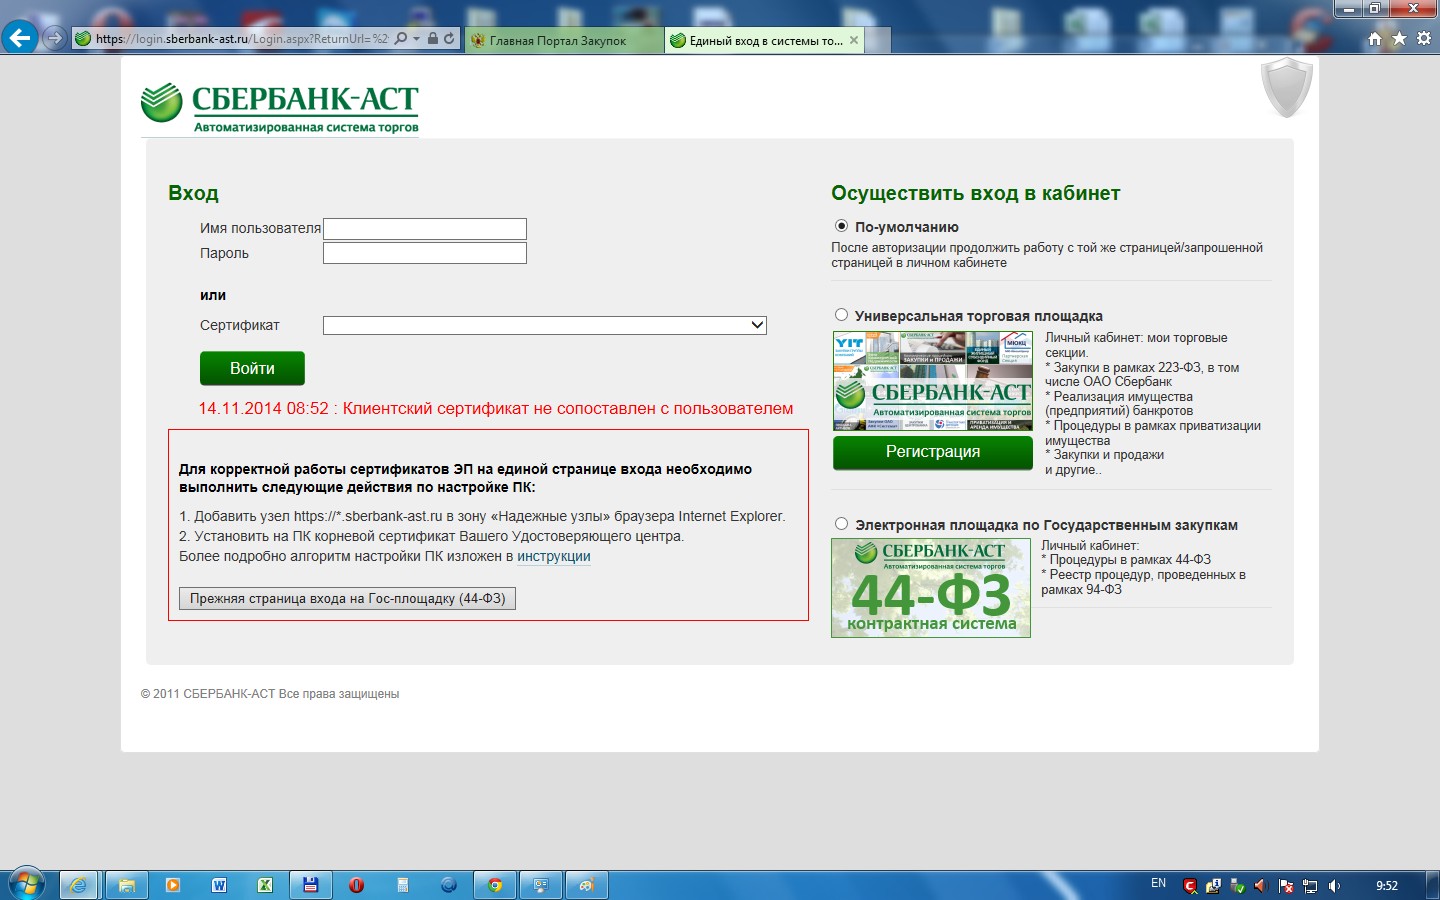Open the floppy disk app in taskbar
This screenshot has width=1440, height=900.
pyautogui.click(x=311, y=885)
